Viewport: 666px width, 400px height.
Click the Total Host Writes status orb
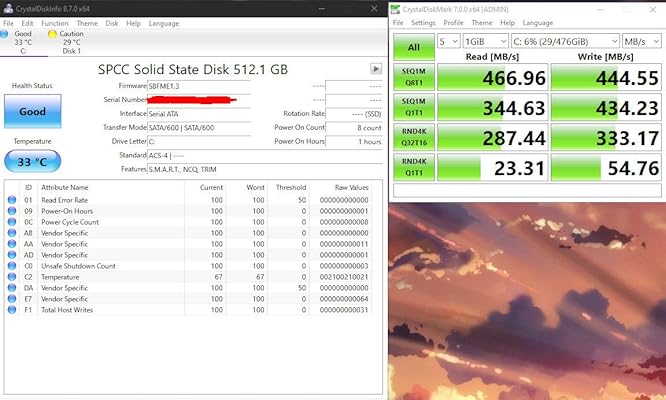point(12,310)
